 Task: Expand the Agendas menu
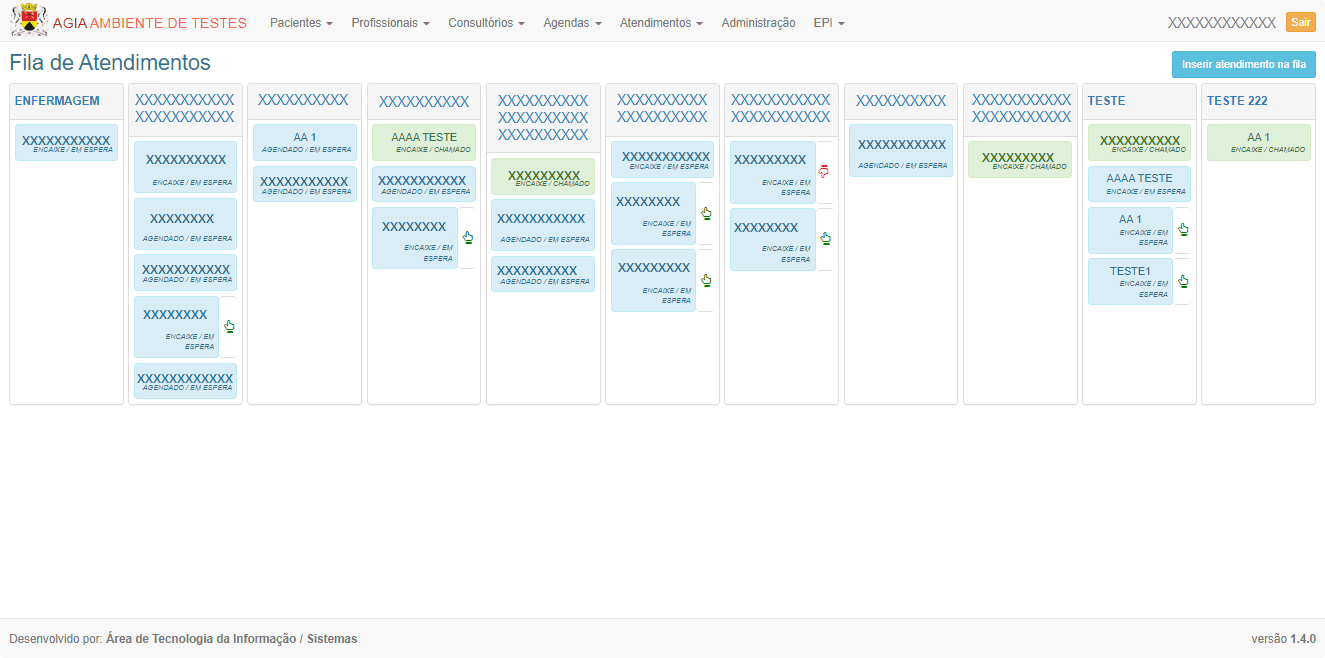(572, 22)
